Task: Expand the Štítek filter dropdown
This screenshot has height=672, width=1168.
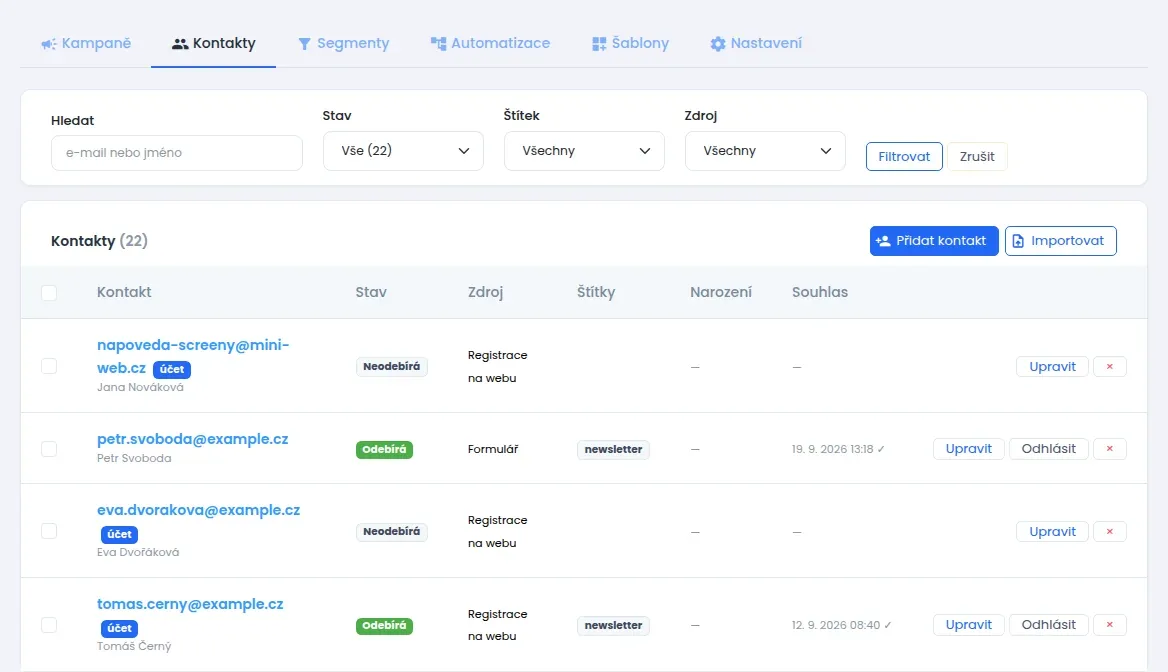Action: pos(584,150)
